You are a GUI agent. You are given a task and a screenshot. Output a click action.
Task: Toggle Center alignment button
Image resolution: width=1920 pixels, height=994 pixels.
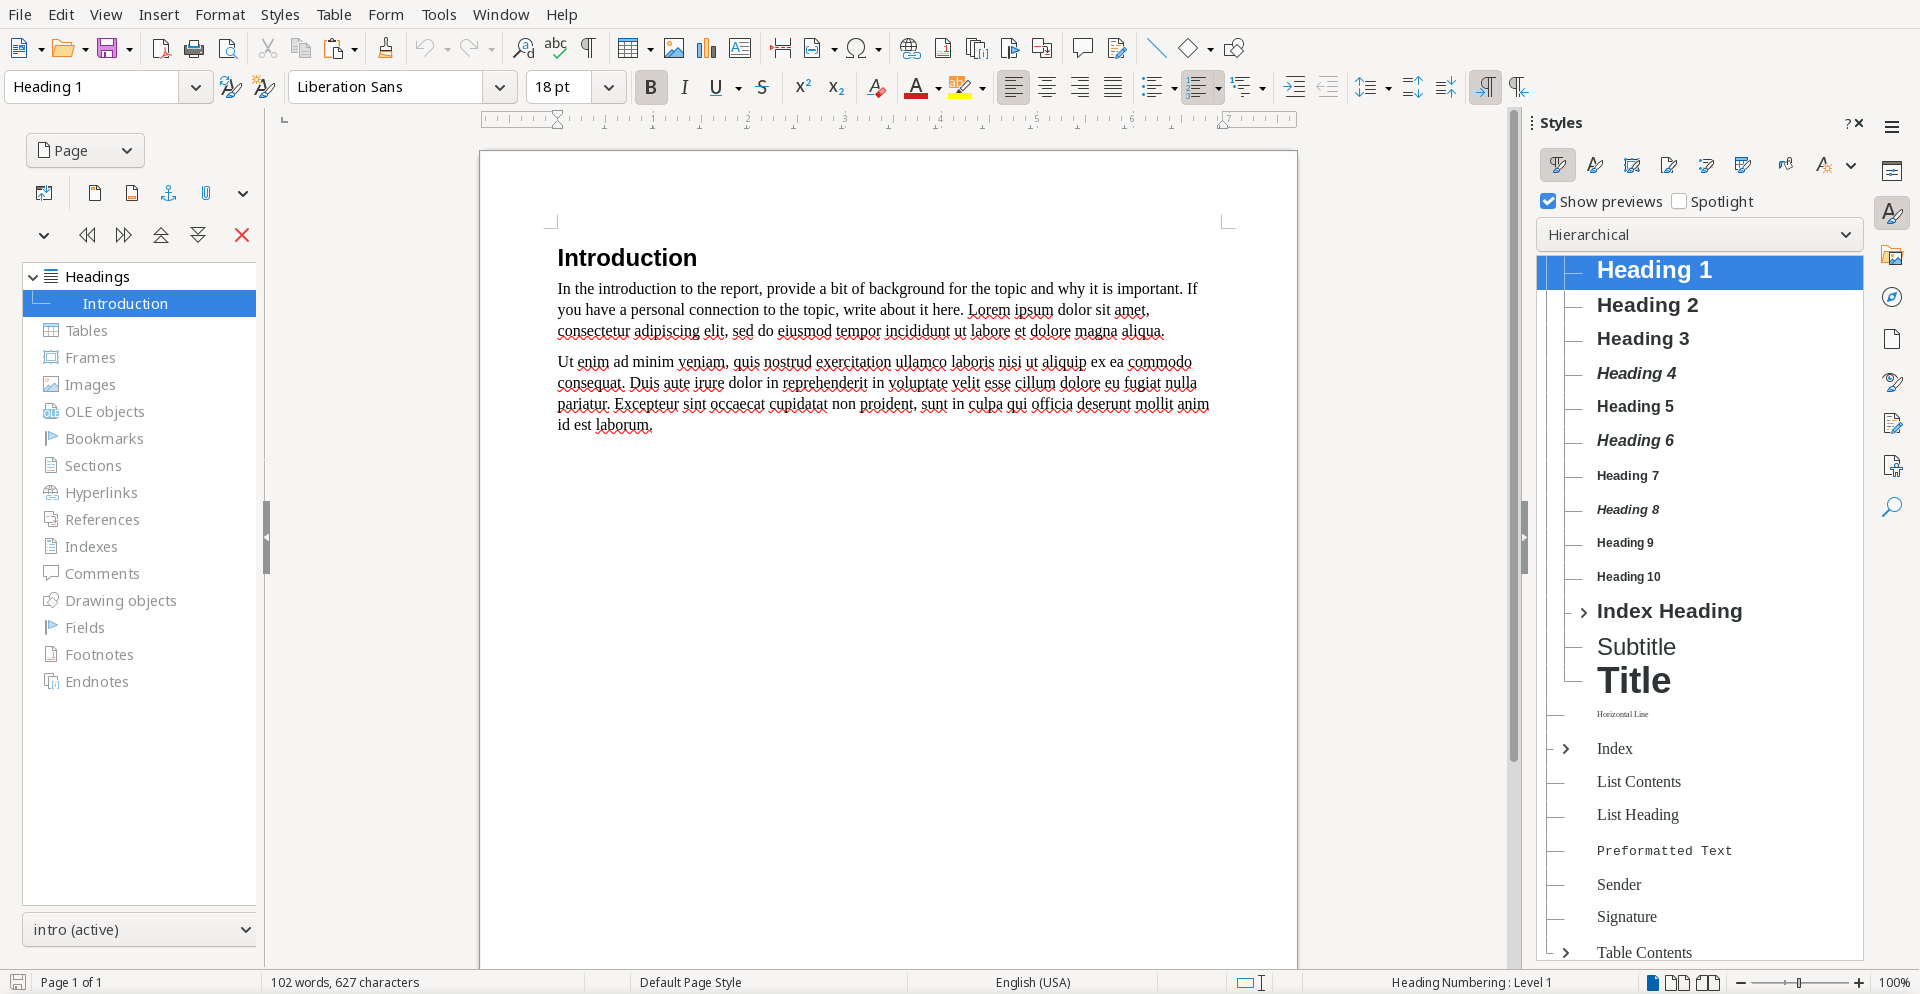pos(1047,88)
